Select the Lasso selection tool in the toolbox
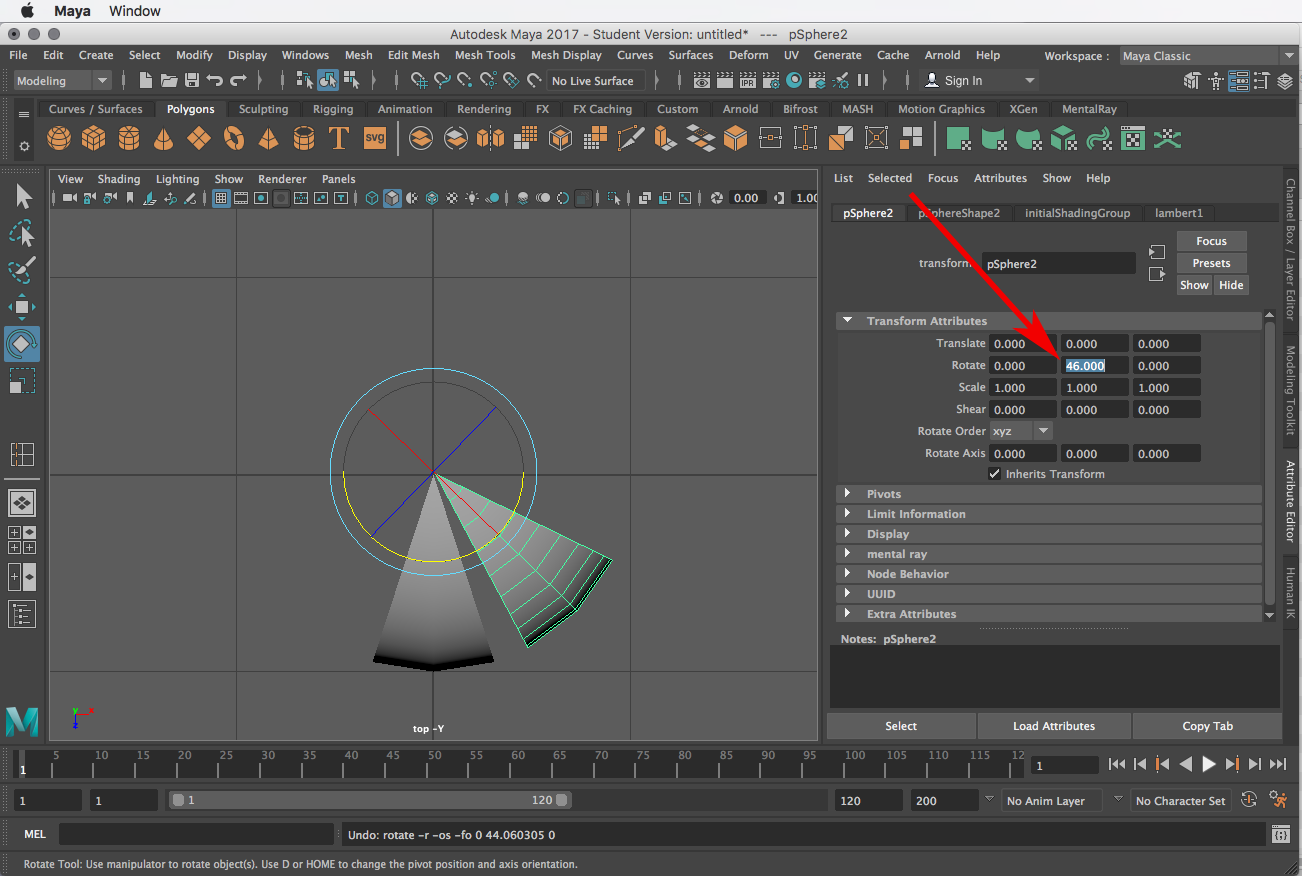This screenshot has width=1302, height=876. coord(23,233)
